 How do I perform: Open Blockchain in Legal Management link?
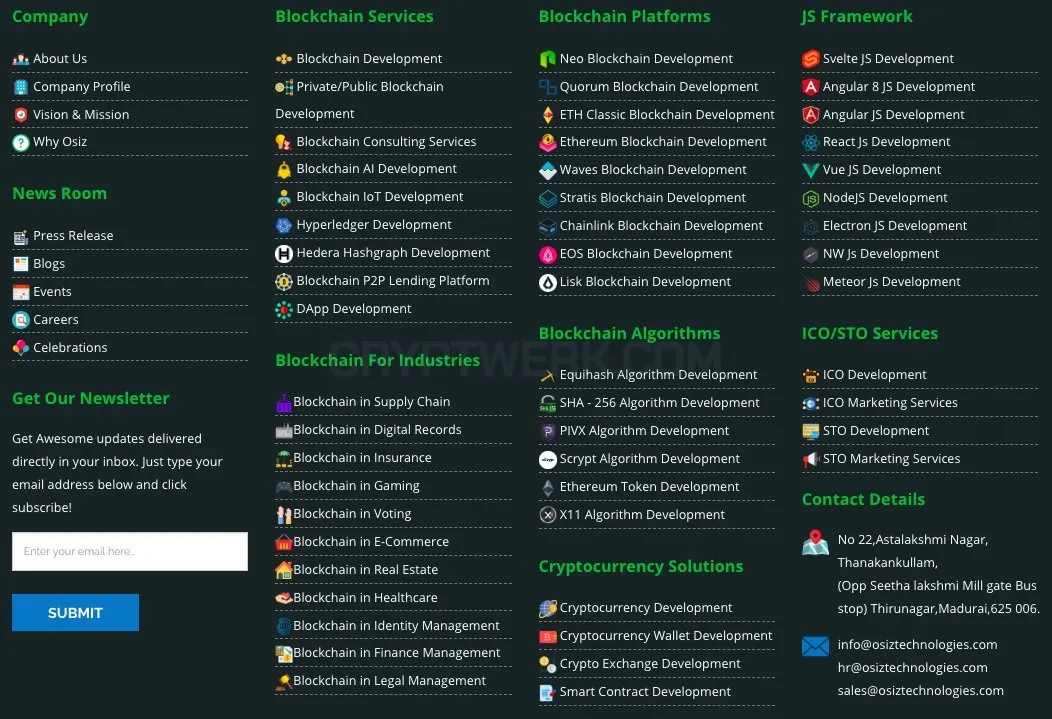click(x=389, y=681)
